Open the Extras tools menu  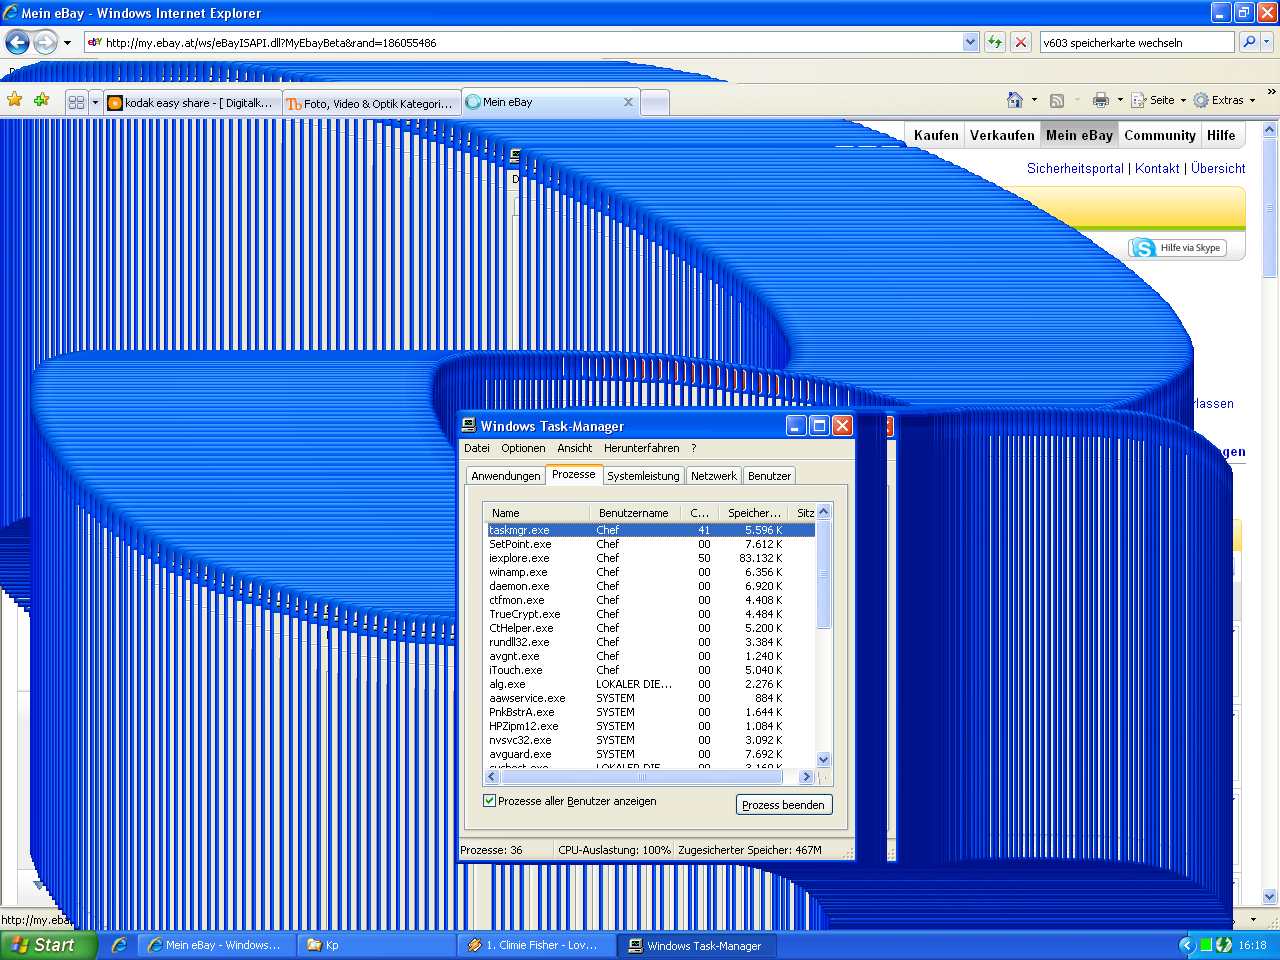[1224, 100]
